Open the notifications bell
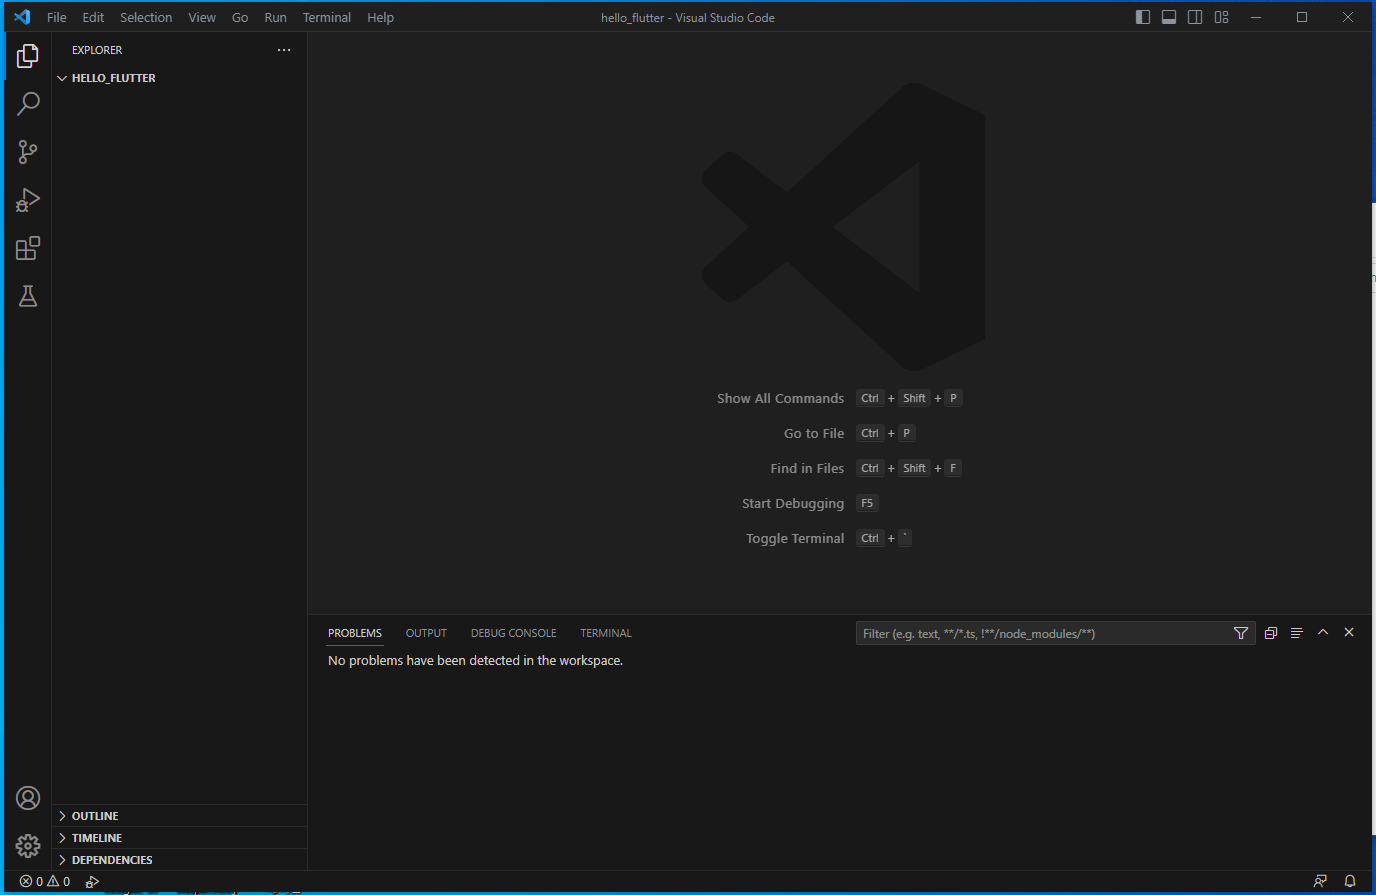The height and width of the screenshot is (895, 1376). tap(1350, 882)
